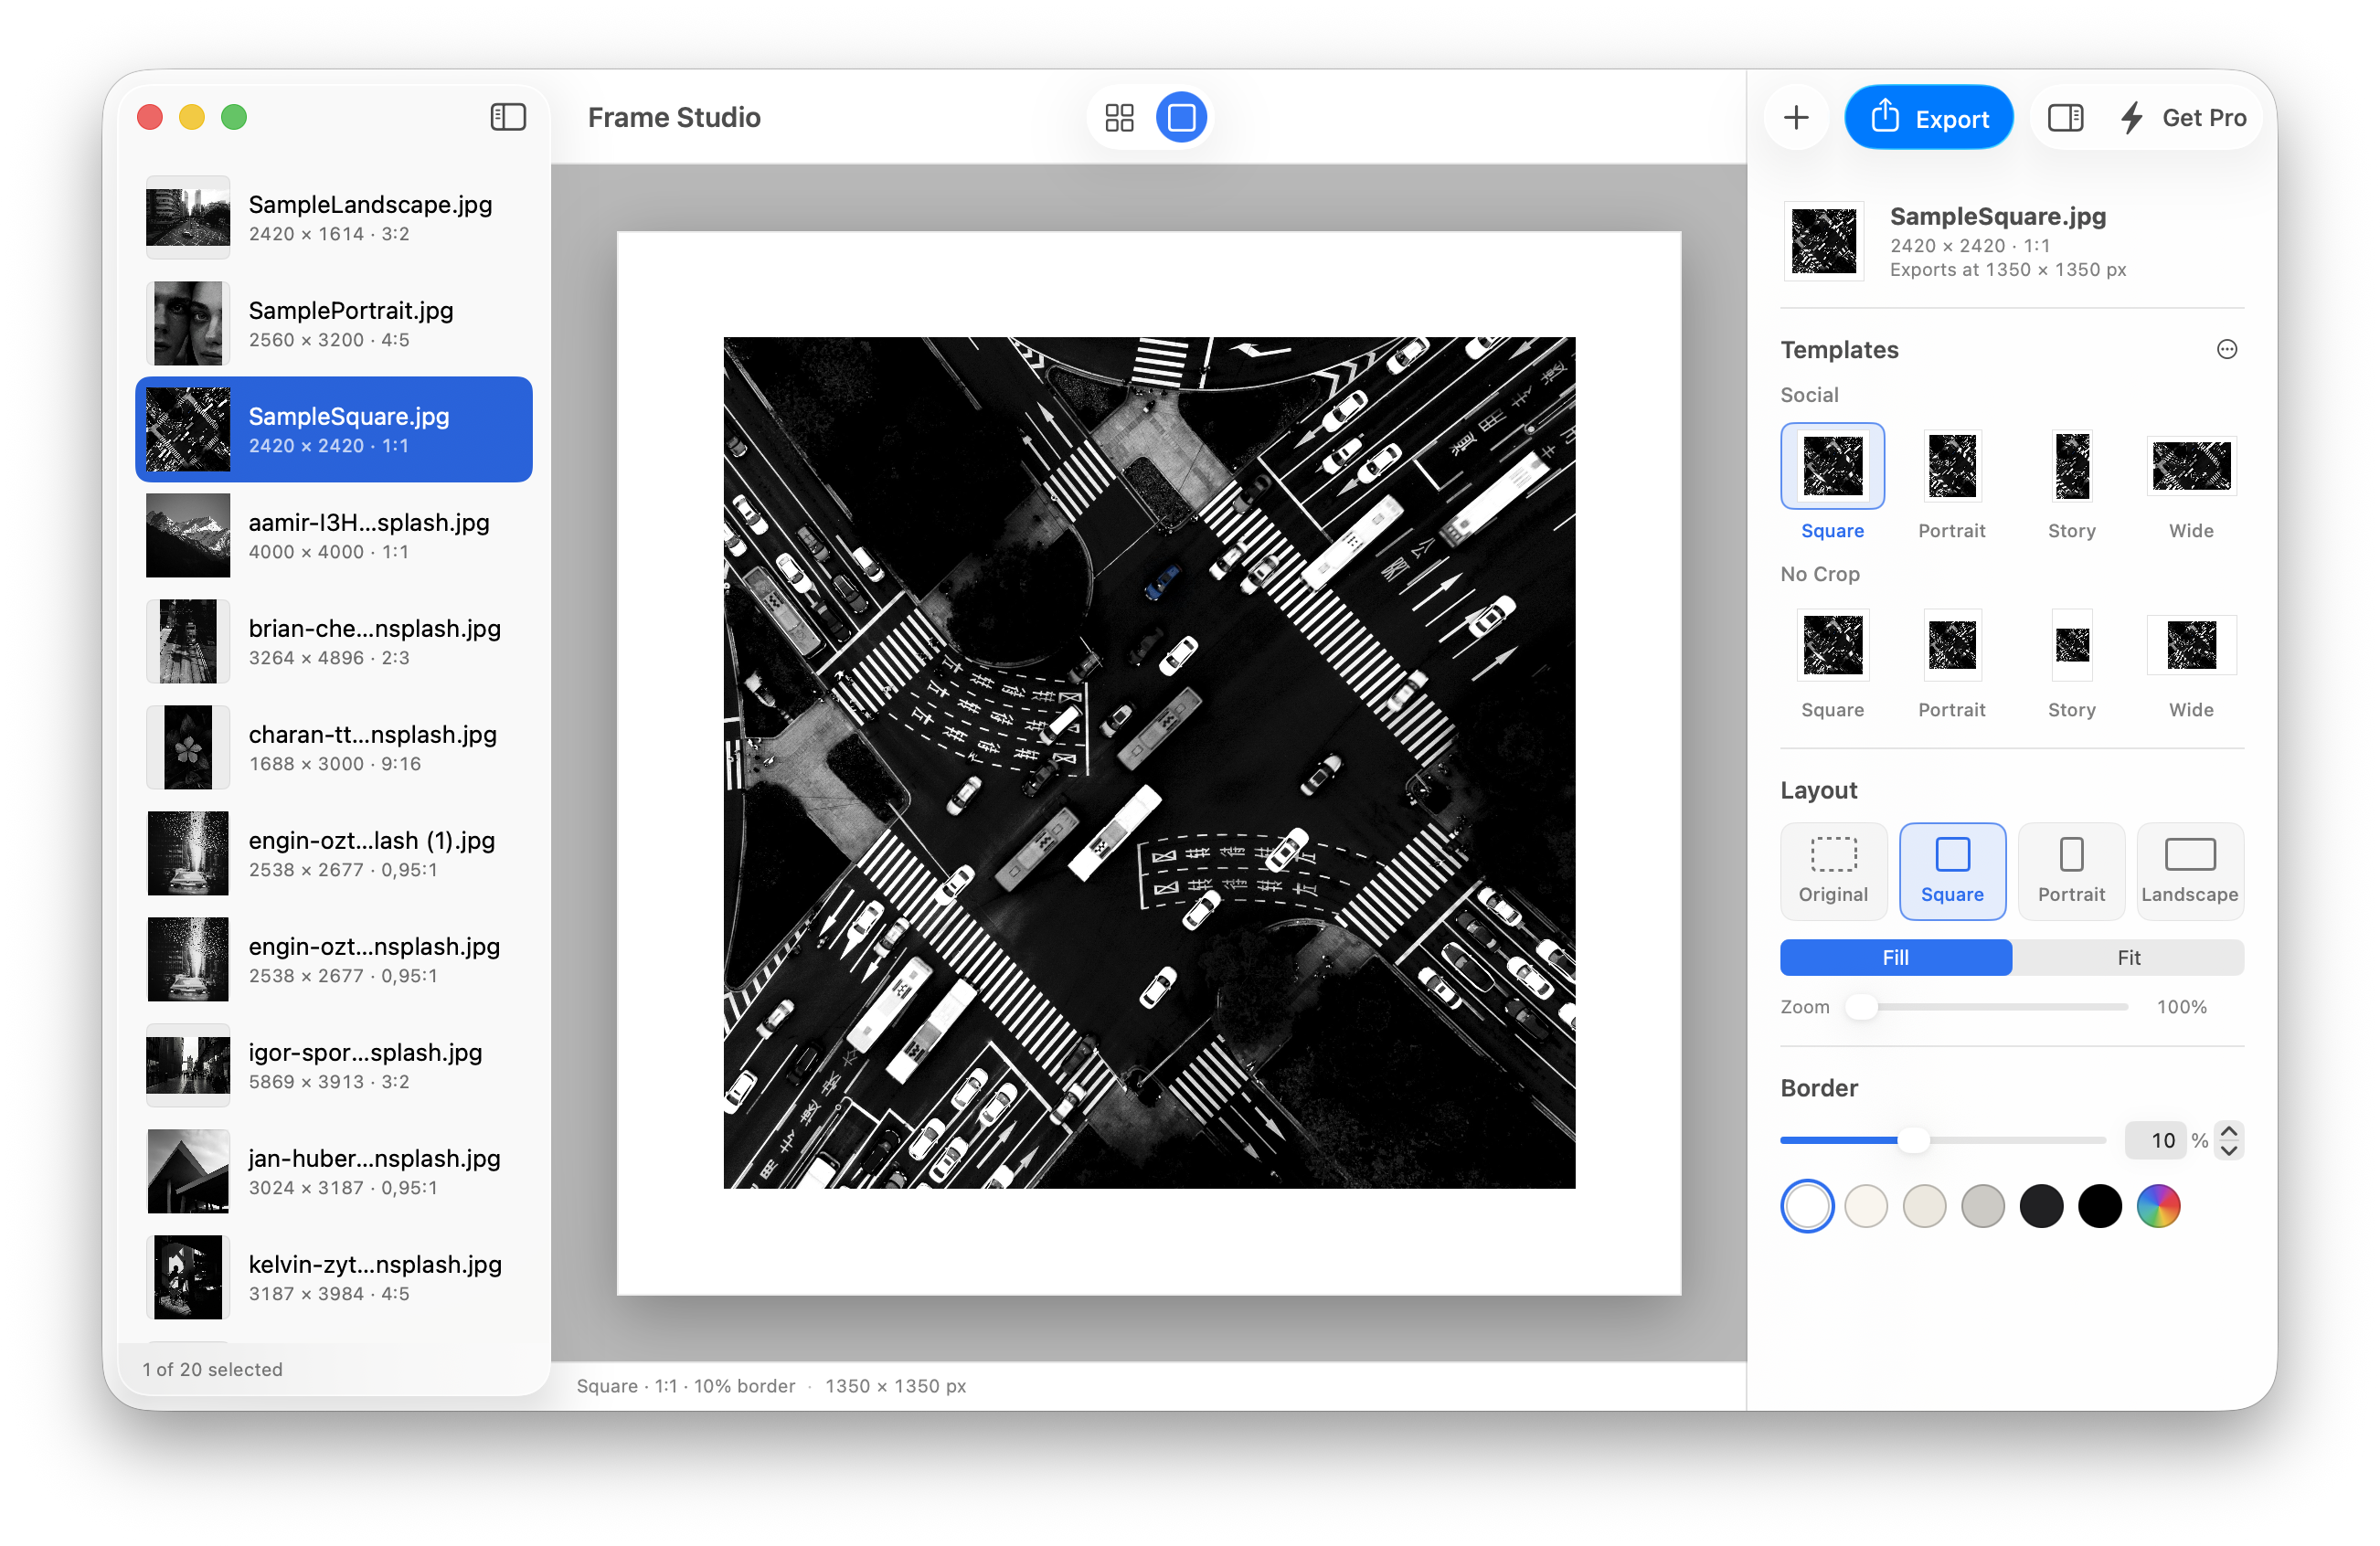Pick the white border color swatch
Viewport: 2380px width, 1546px height.
1807,1205
